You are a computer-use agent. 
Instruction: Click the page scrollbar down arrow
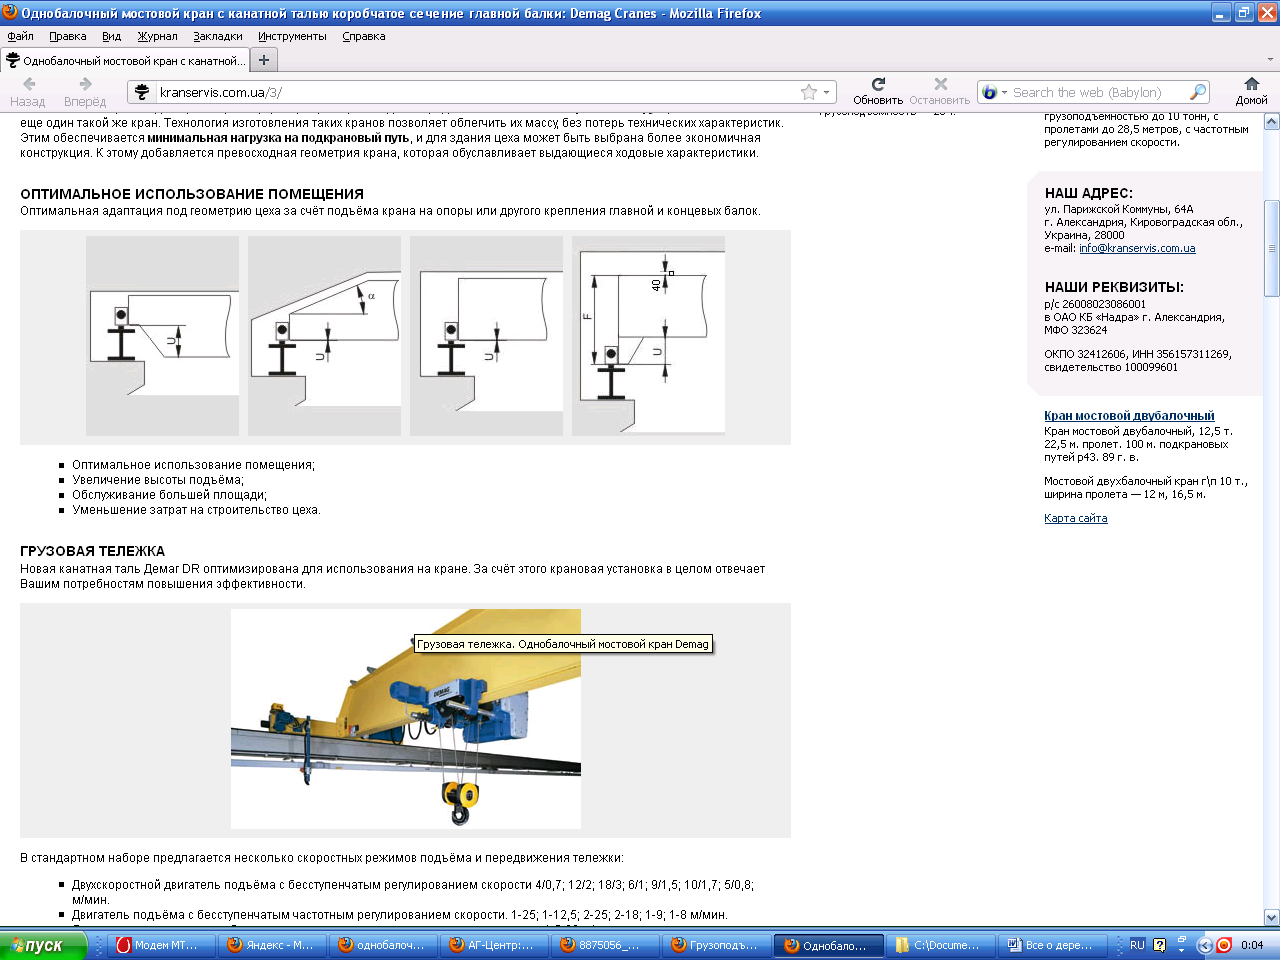click(x=1271, y=917)
